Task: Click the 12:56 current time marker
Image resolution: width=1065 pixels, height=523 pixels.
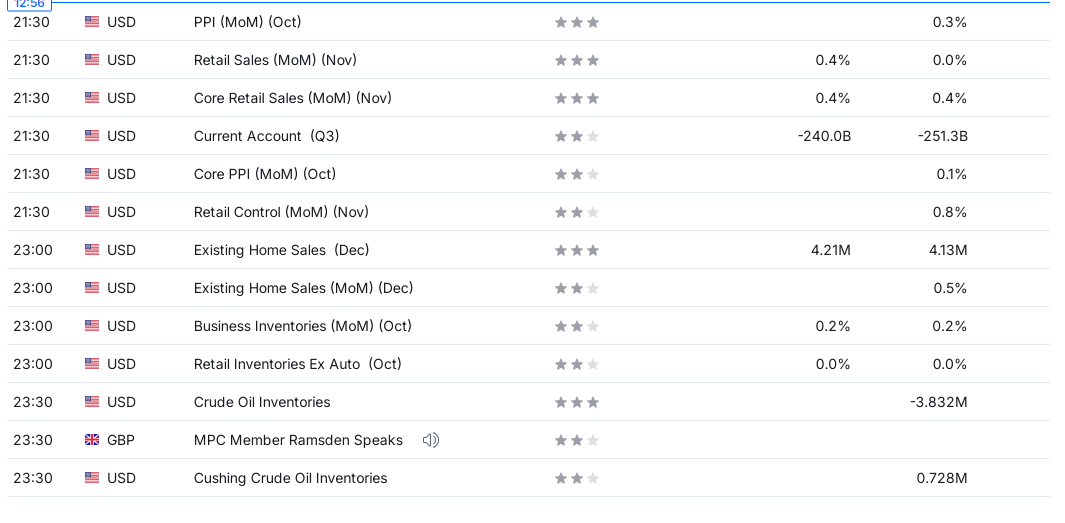Action: [x=29, y=4]
